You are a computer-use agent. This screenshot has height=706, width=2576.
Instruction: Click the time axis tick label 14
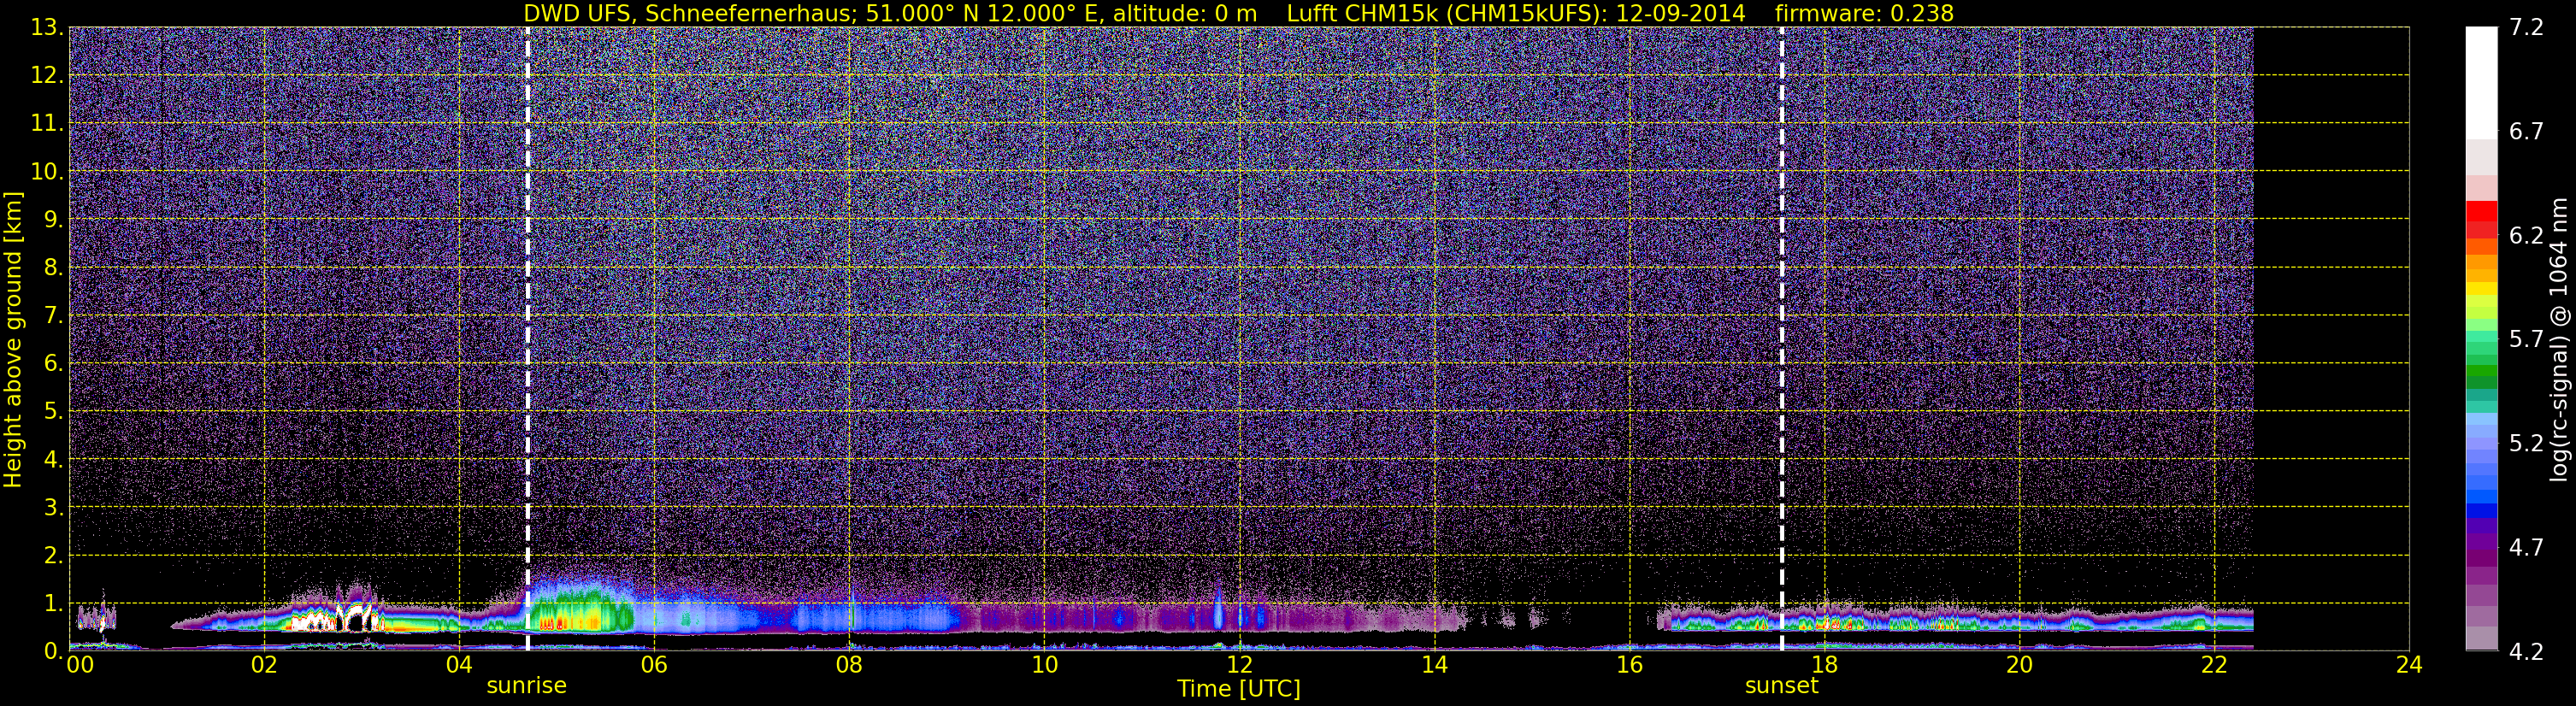(x=1434, y=666)
